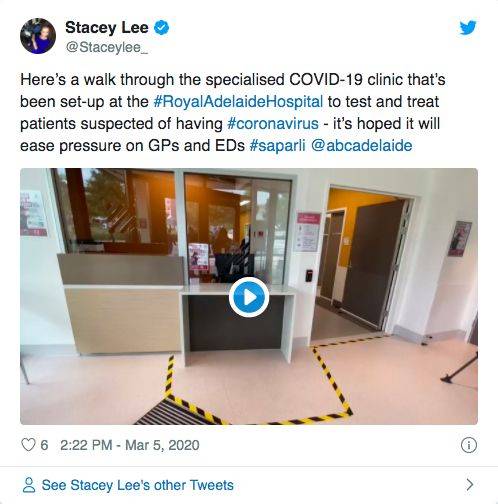This screenshot has height=504, width=498.
Task: Click the verified badge next to Stacey Lee
Action: click(161, 28)
